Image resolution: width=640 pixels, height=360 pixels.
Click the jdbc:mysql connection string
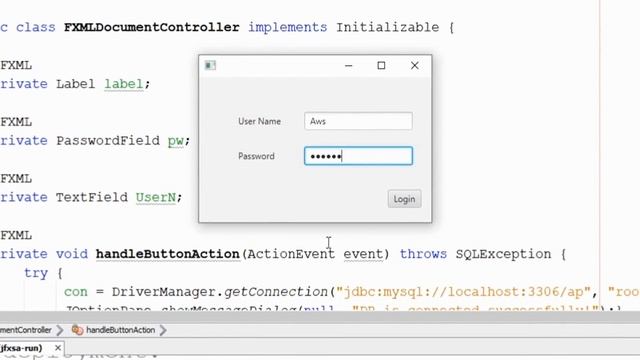463,292
